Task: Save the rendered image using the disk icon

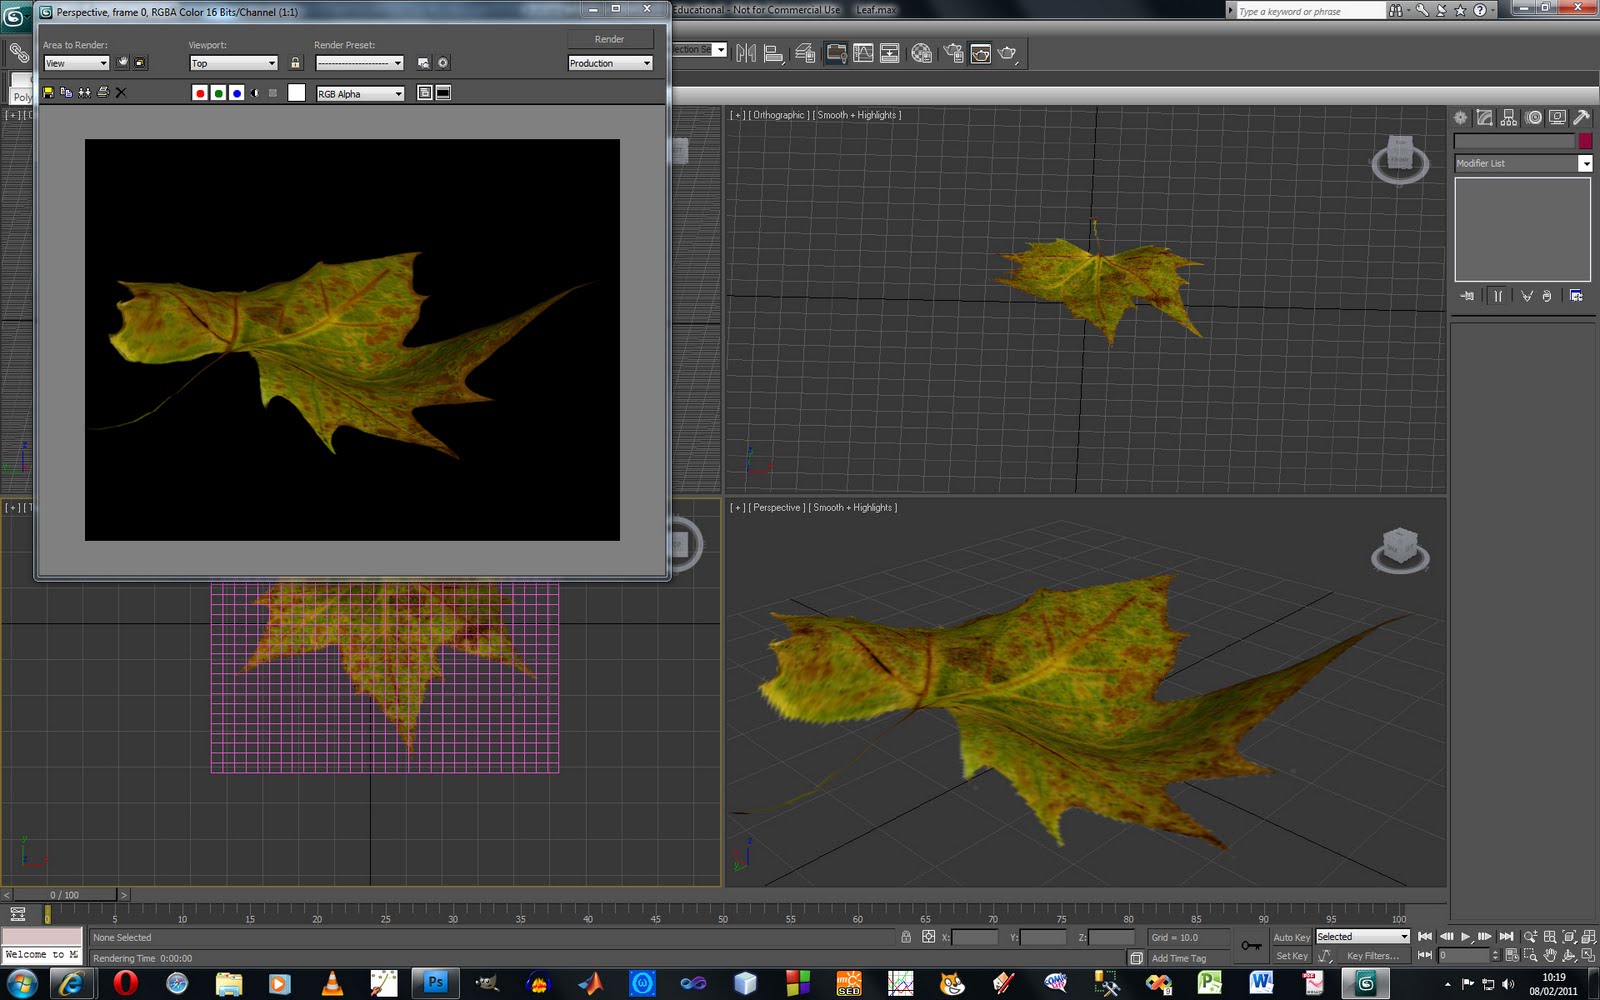Action: click(48, 92)
